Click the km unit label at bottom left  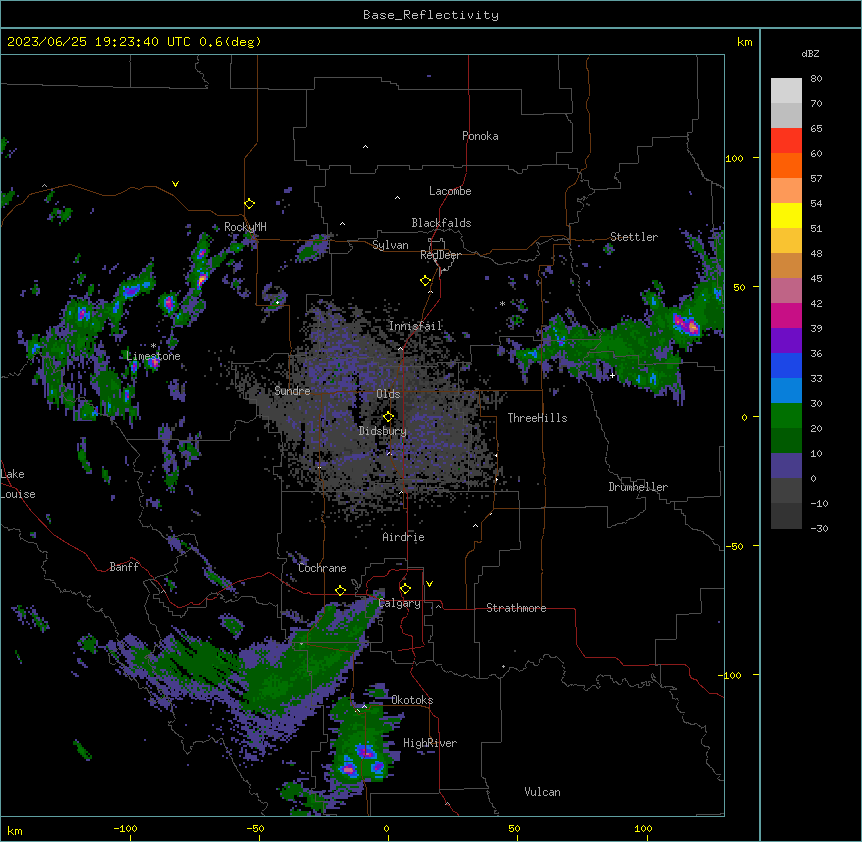click(15, 831)
